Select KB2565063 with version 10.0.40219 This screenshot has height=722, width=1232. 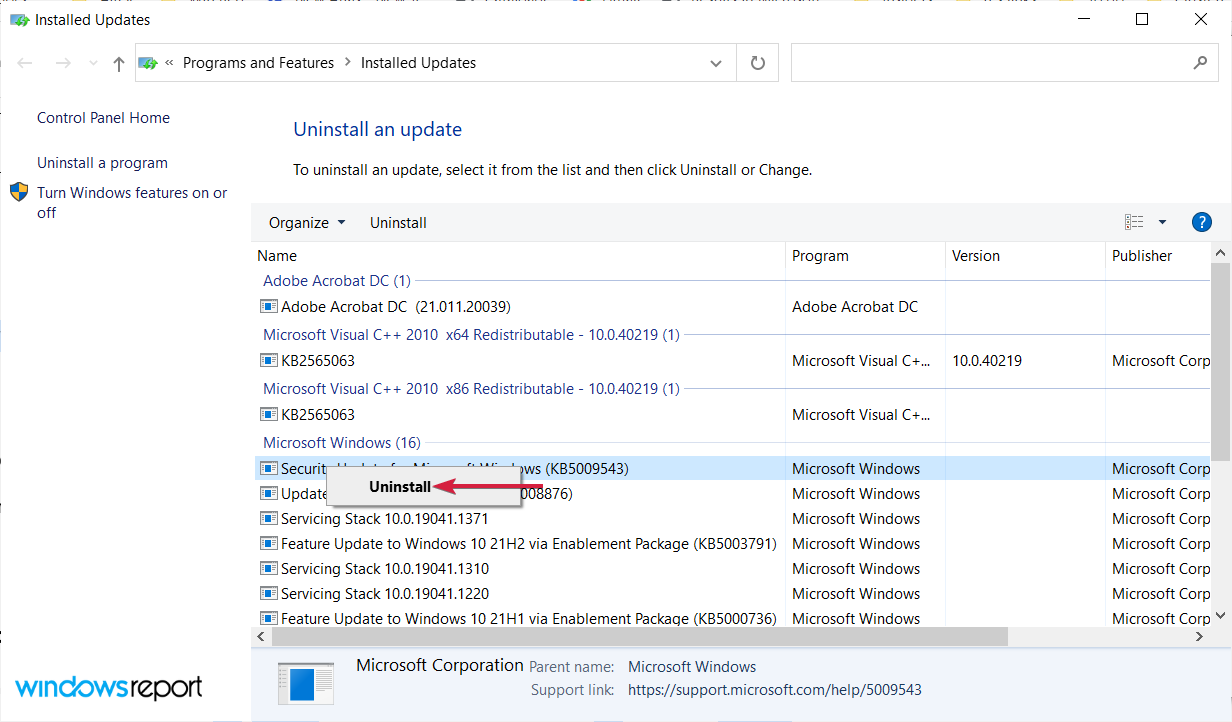coord(318,361)
